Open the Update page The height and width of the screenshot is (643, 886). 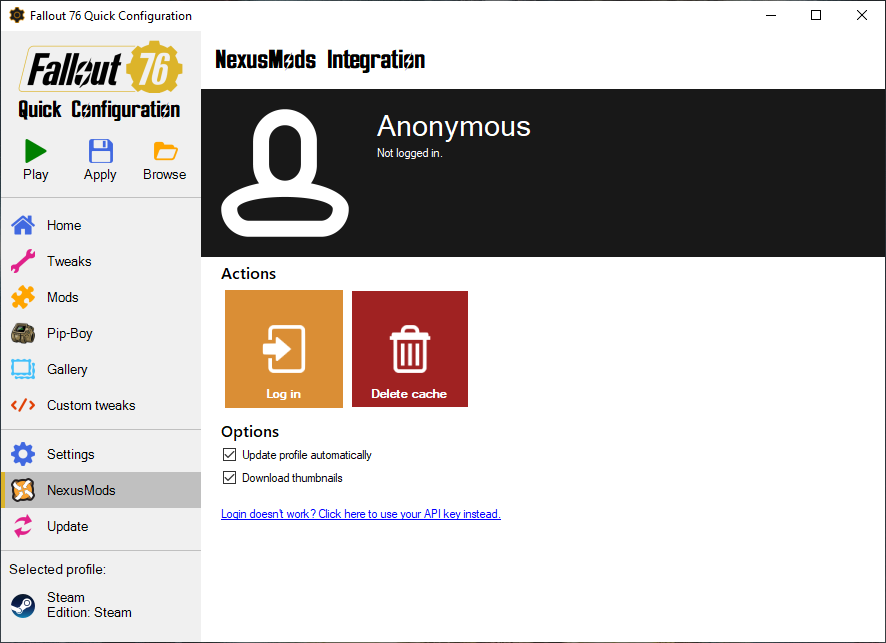pos(101,527)
